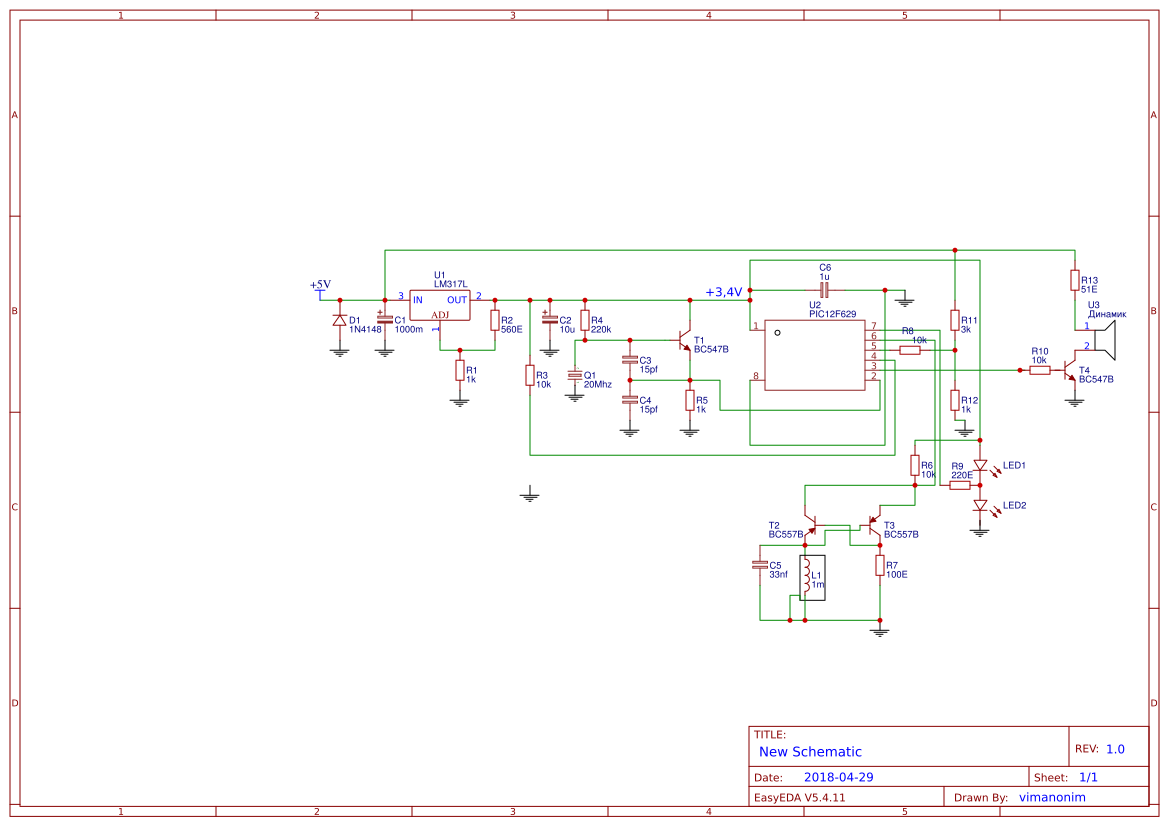This screenshot has width=1169, height=827.
Task: Click the +5V power flag
Action: [318, 287]
